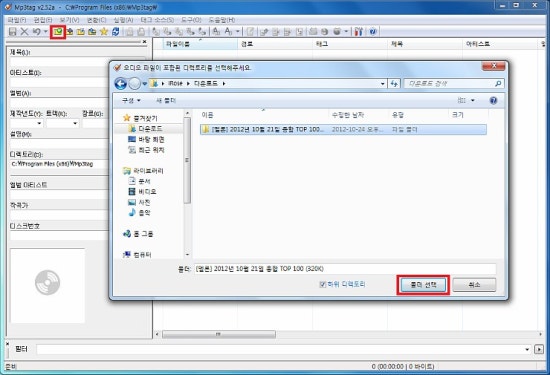Click the Favorites star icon in toolbar

click(104, 32)
